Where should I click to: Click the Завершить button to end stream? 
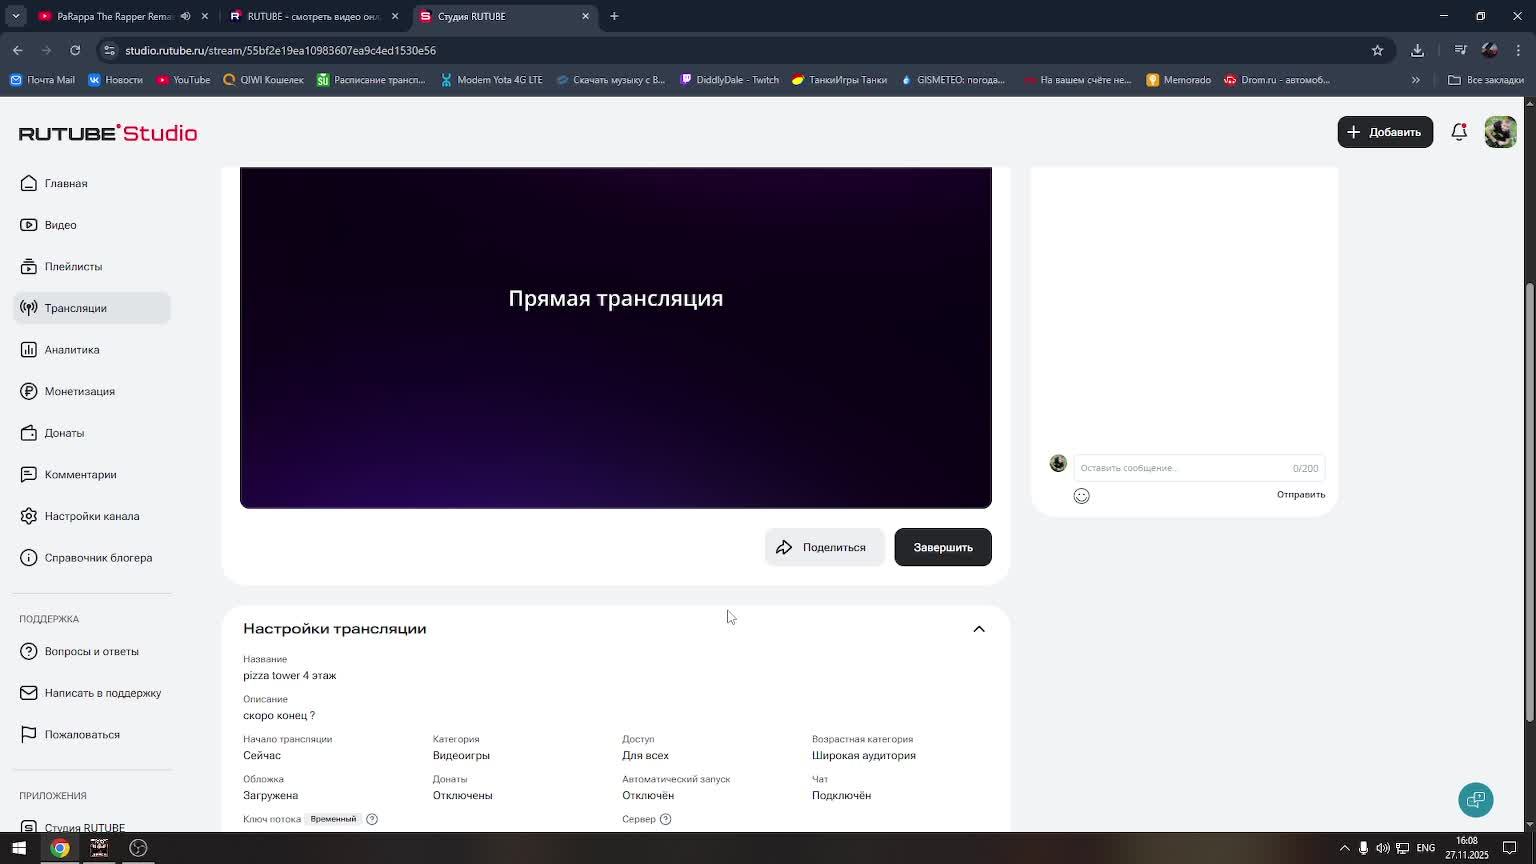943,547
